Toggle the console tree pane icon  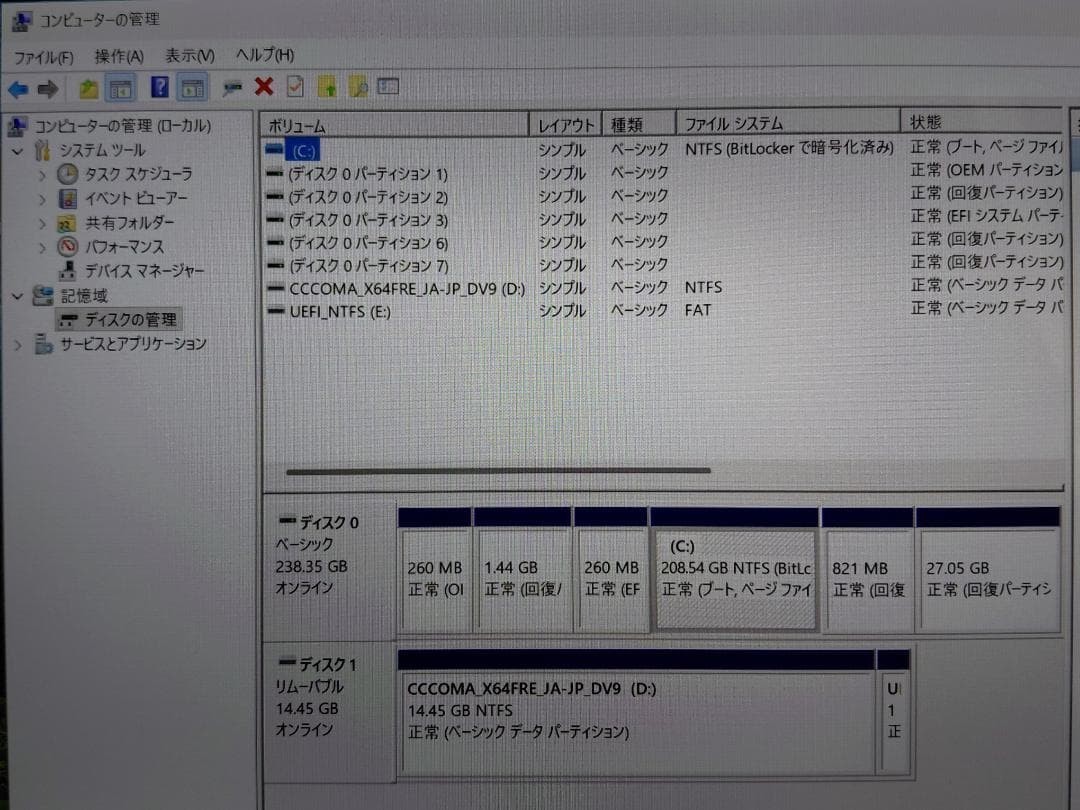(x=121, y=88)
